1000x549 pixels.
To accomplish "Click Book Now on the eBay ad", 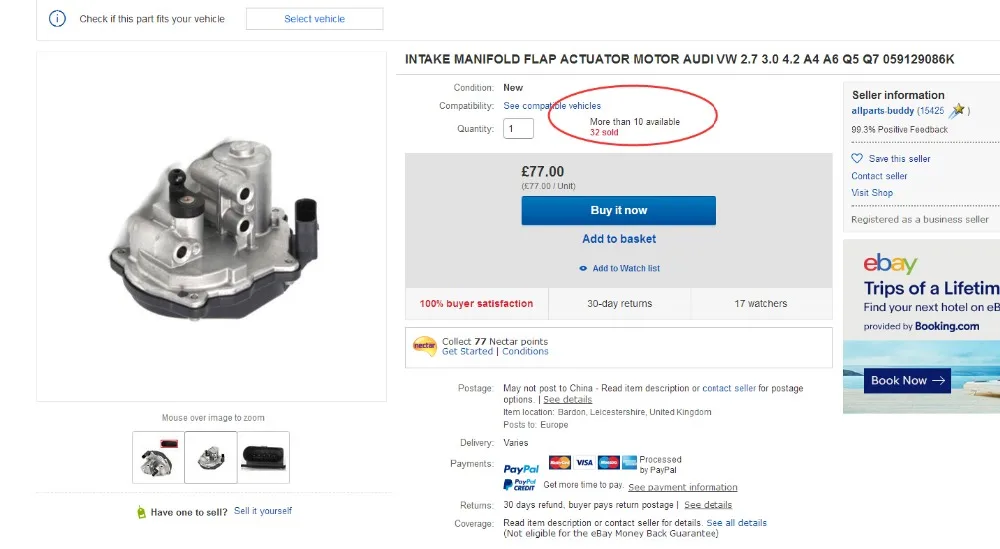I will (907, 381).
